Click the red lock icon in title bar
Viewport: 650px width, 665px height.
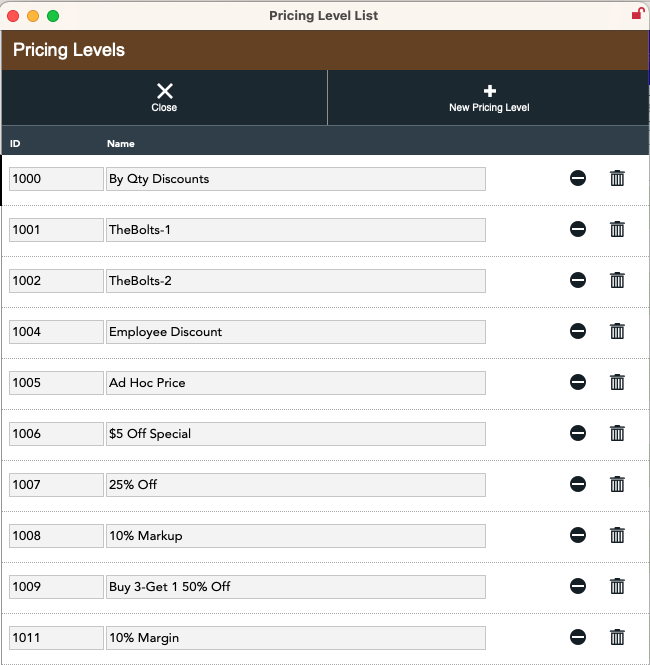(x=637, y=14)
